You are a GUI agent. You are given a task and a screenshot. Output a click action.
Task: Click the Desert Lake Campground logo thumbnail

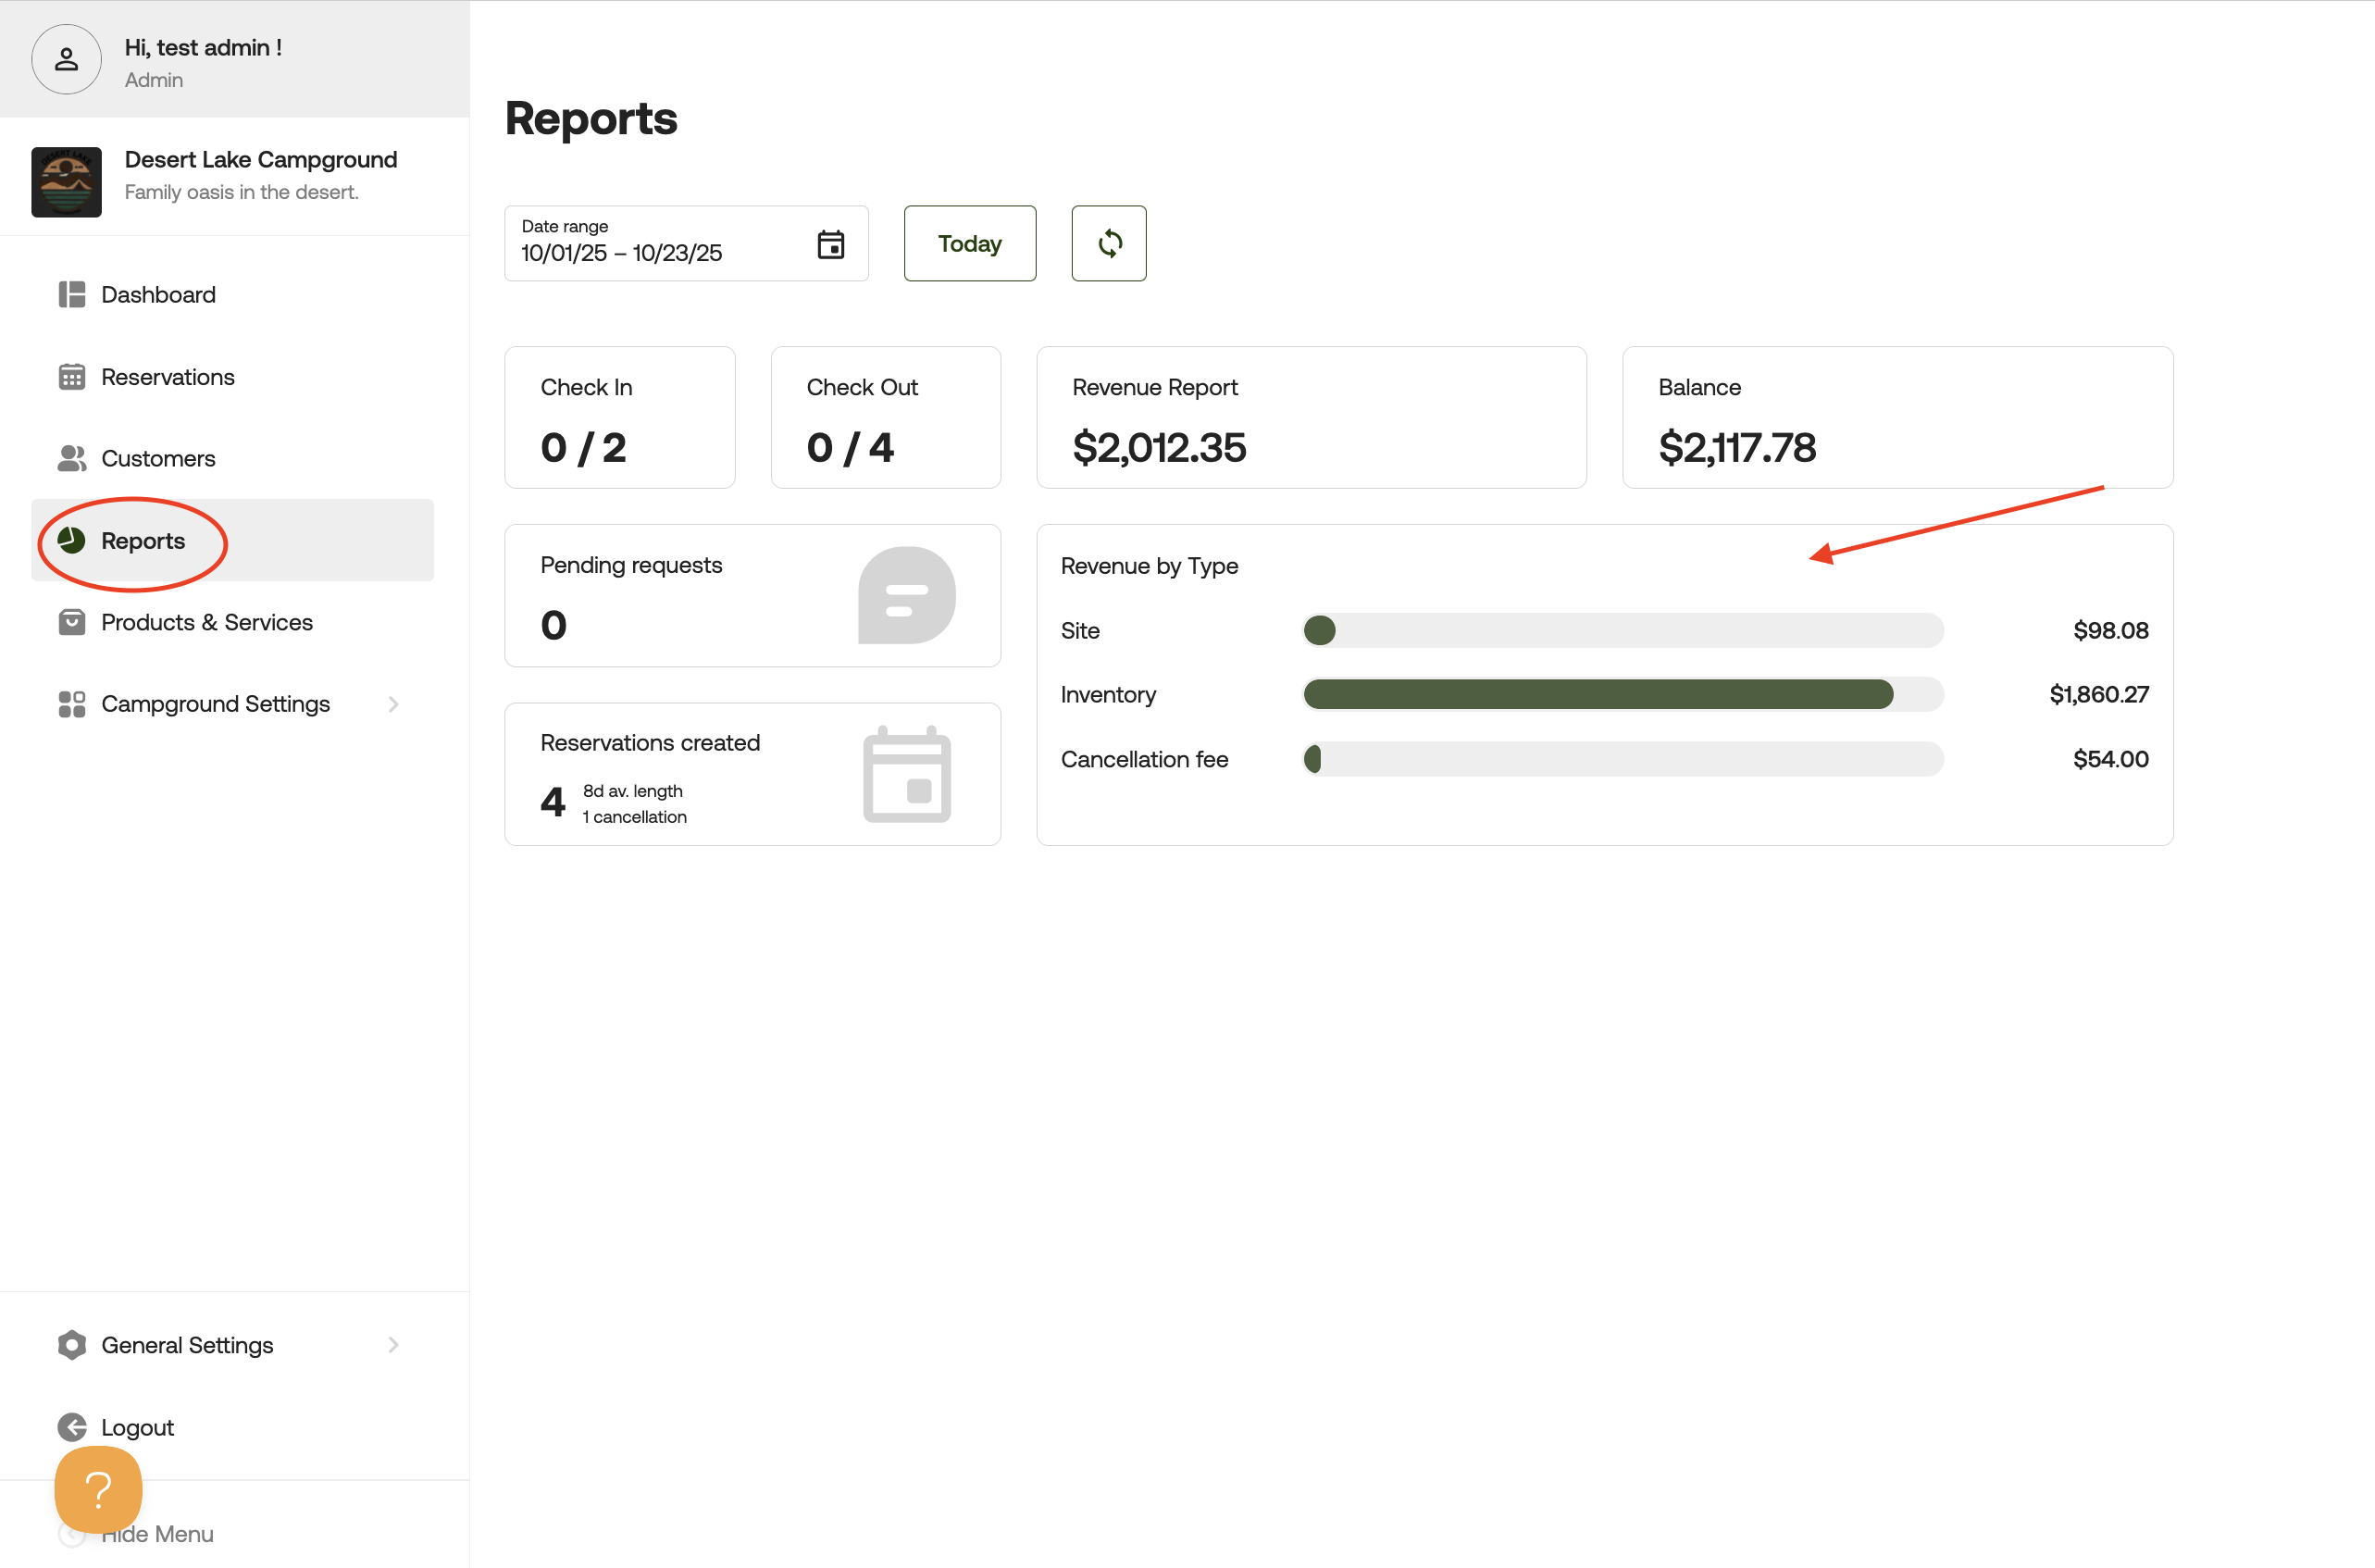click(66, 182)
